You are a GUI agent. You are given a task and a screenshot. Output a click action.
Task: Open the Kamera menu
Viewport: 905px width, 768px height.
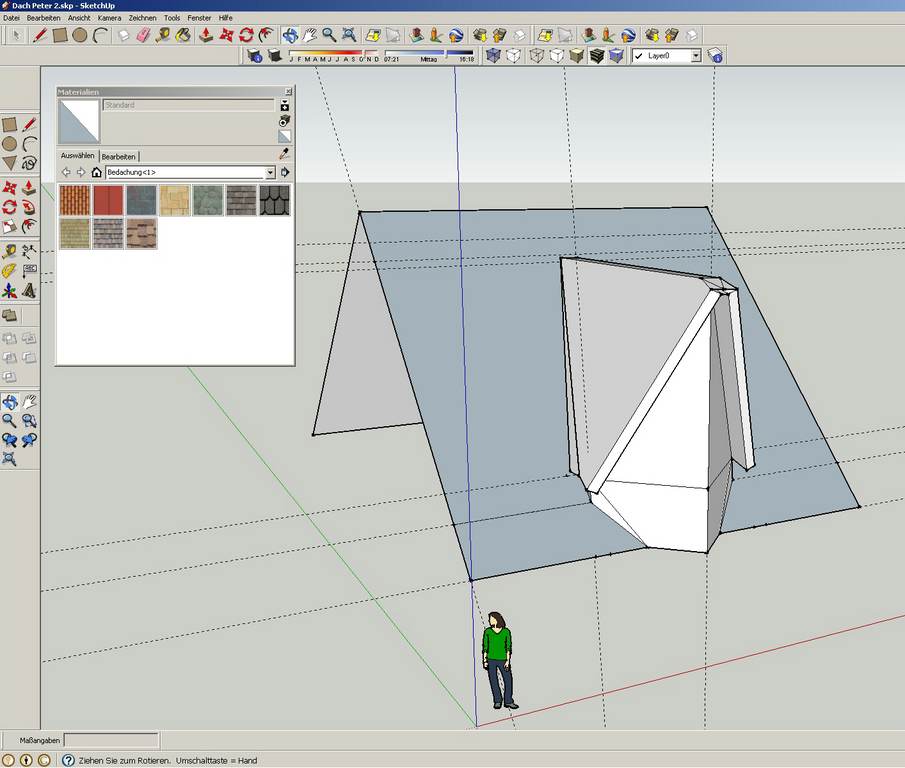coord(109,18)
